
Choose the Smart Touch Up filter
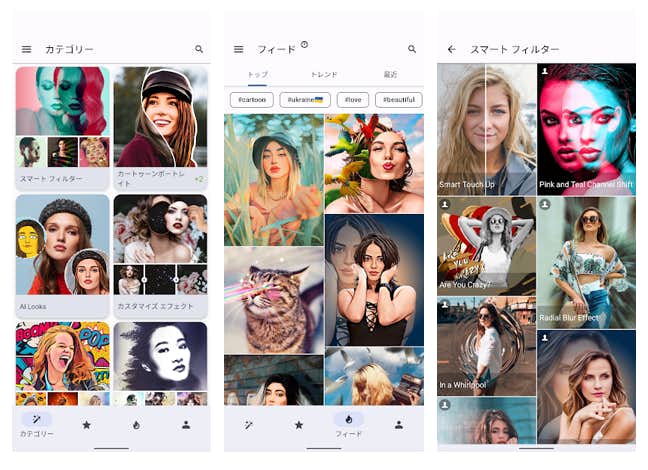click(485, 128)
